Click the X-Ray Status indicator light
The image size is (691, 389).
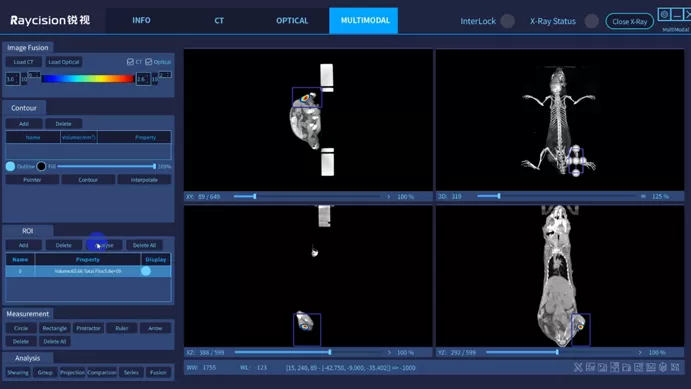point(591,21)
